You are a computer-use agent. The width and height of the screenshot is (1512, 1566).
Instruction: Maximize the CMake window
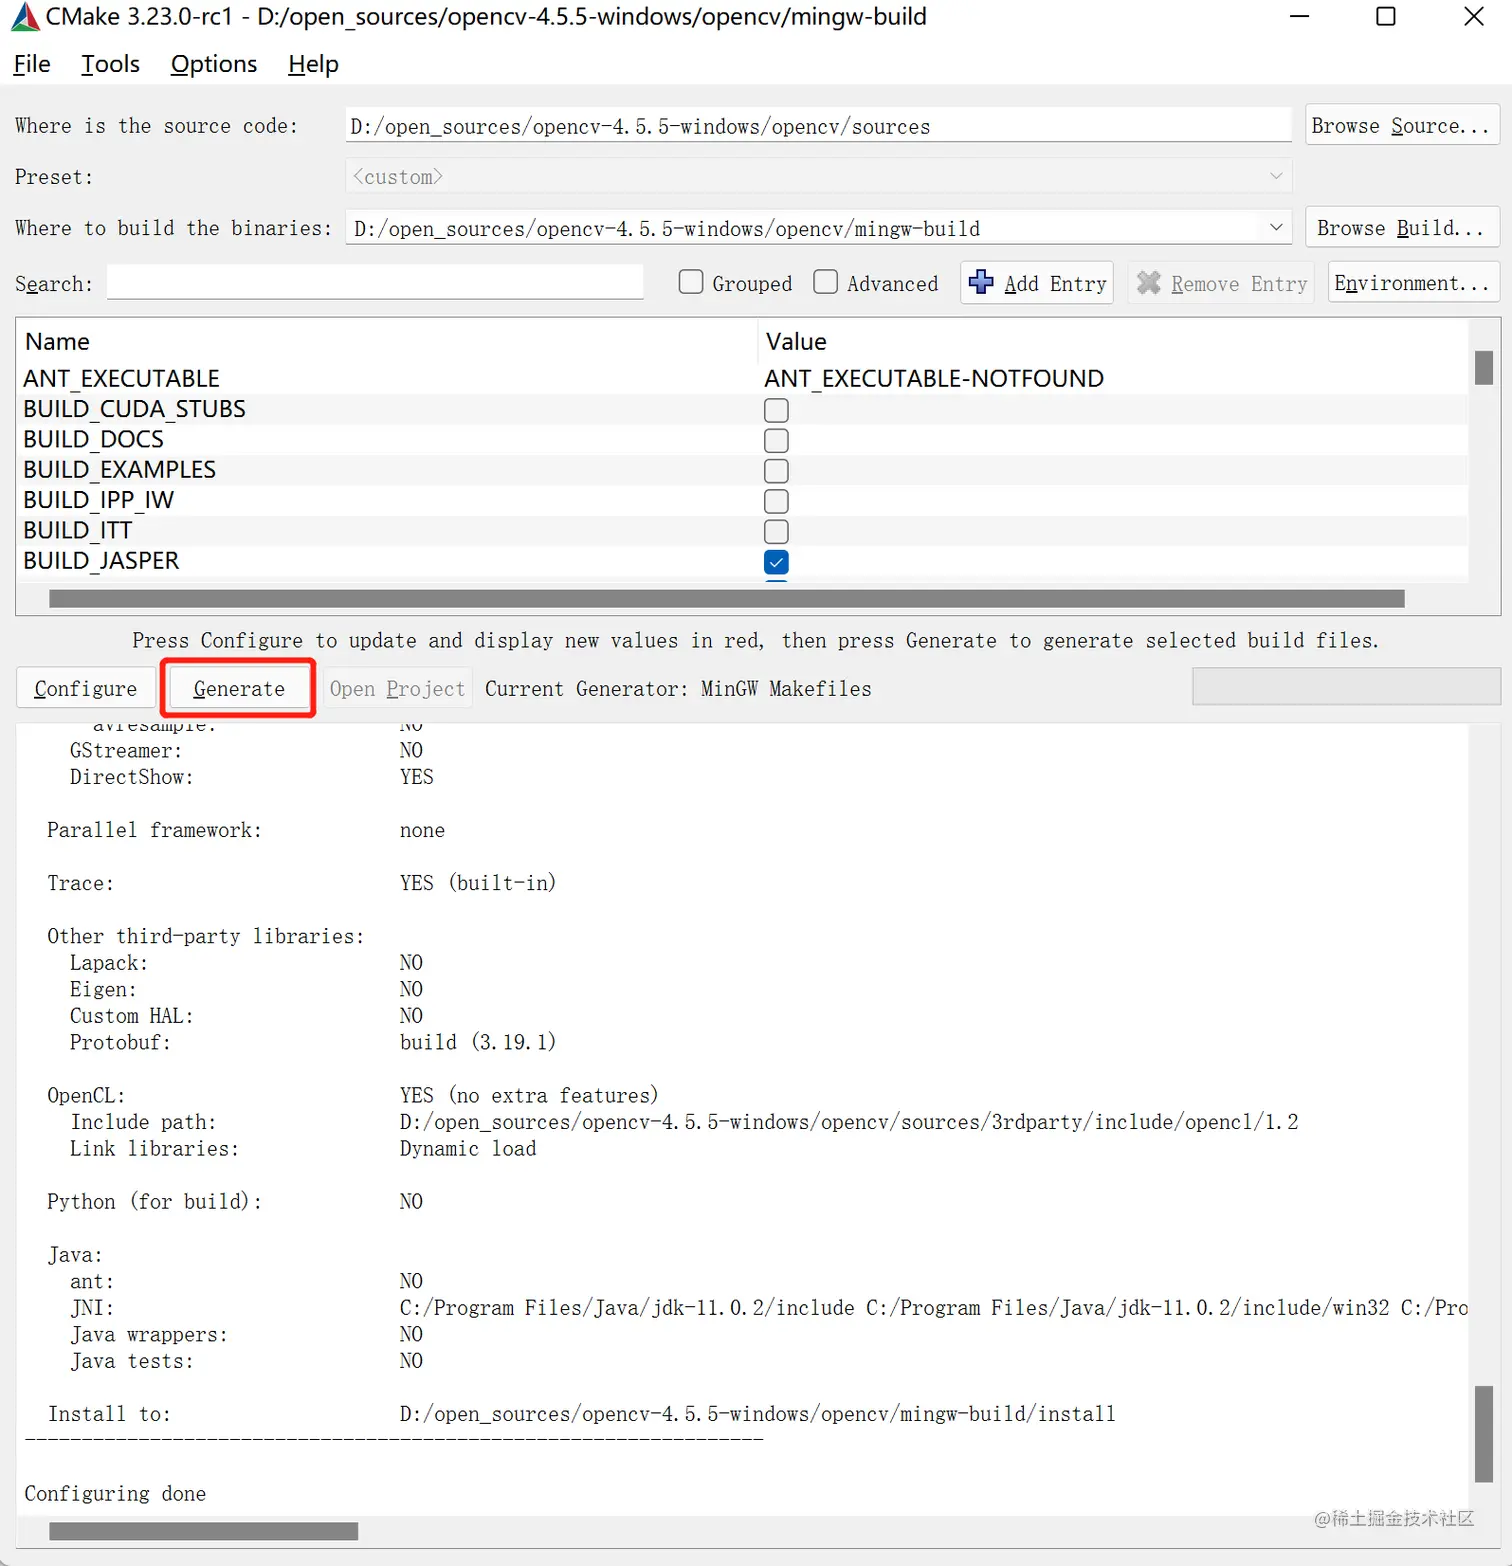point(1386,16)
